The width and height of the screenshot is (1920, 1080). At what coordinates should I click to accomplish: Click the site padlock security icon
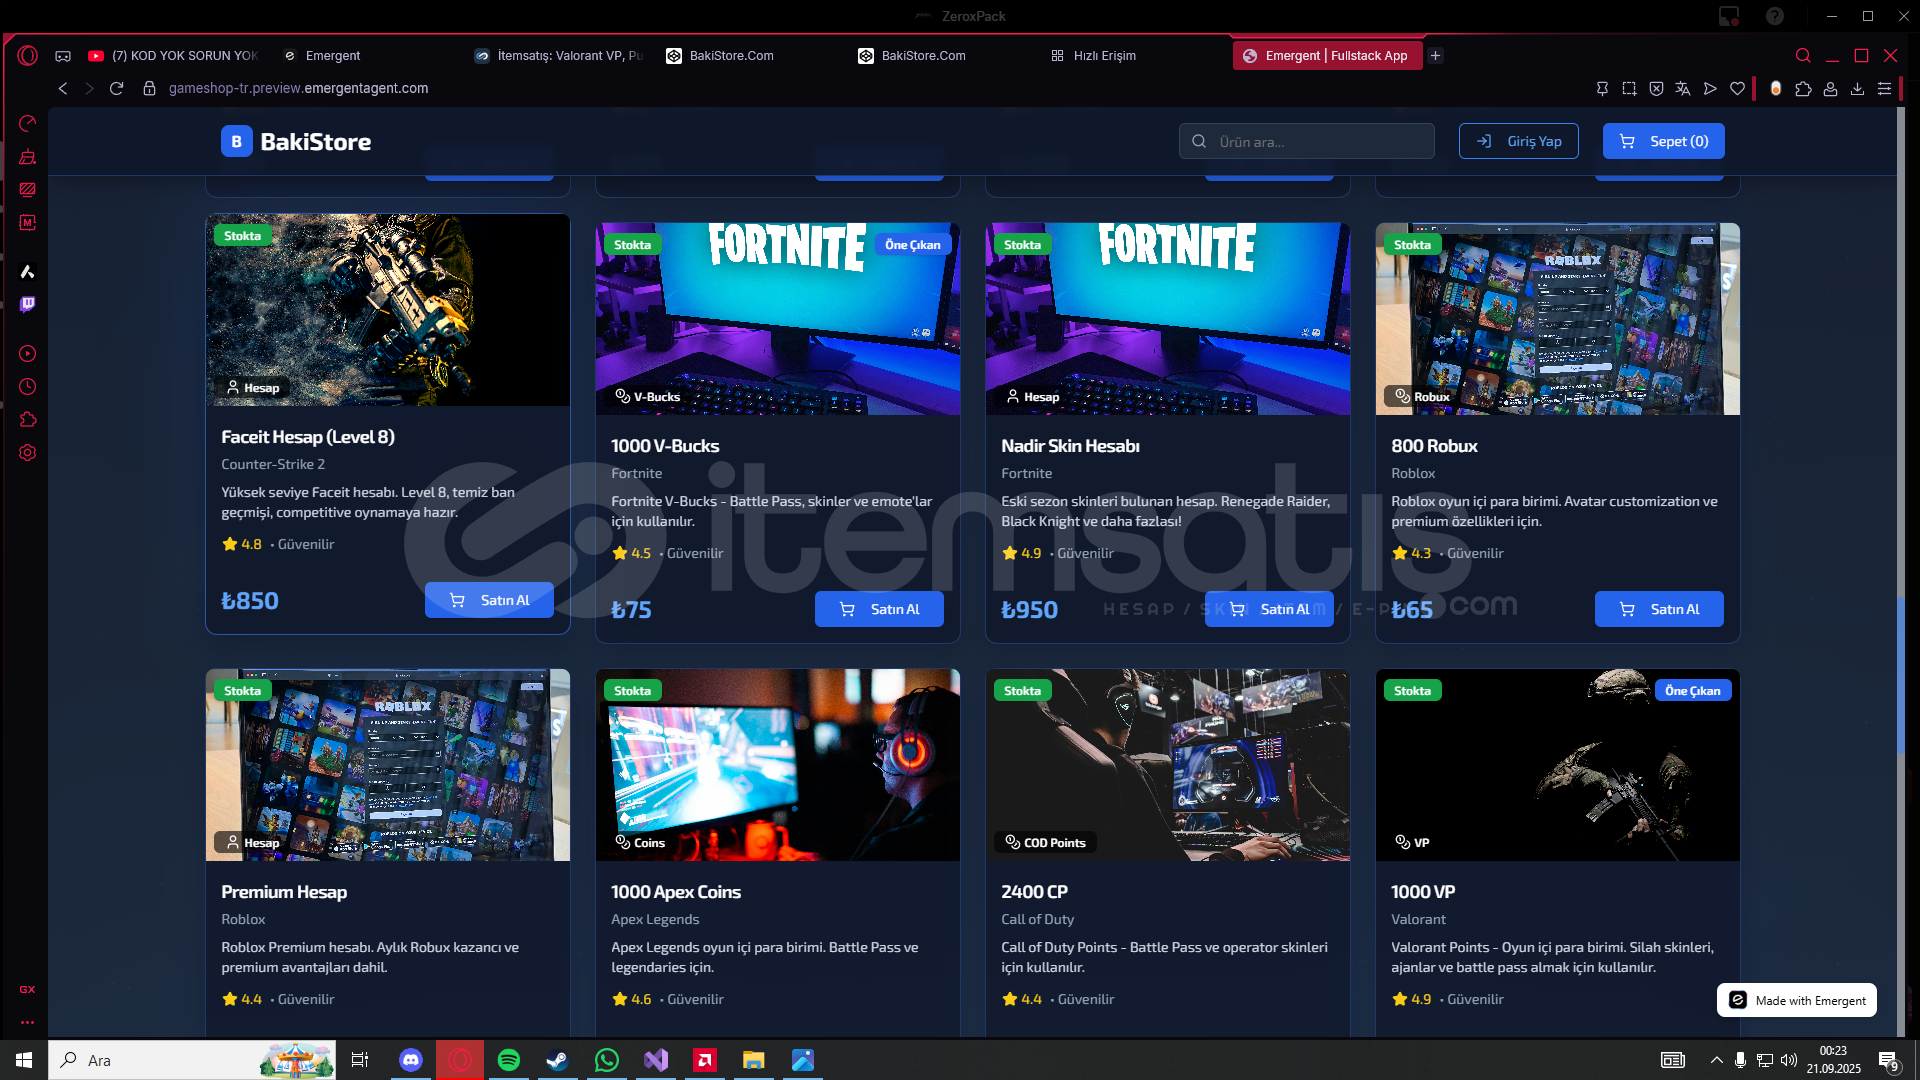[x=149, y=88]
